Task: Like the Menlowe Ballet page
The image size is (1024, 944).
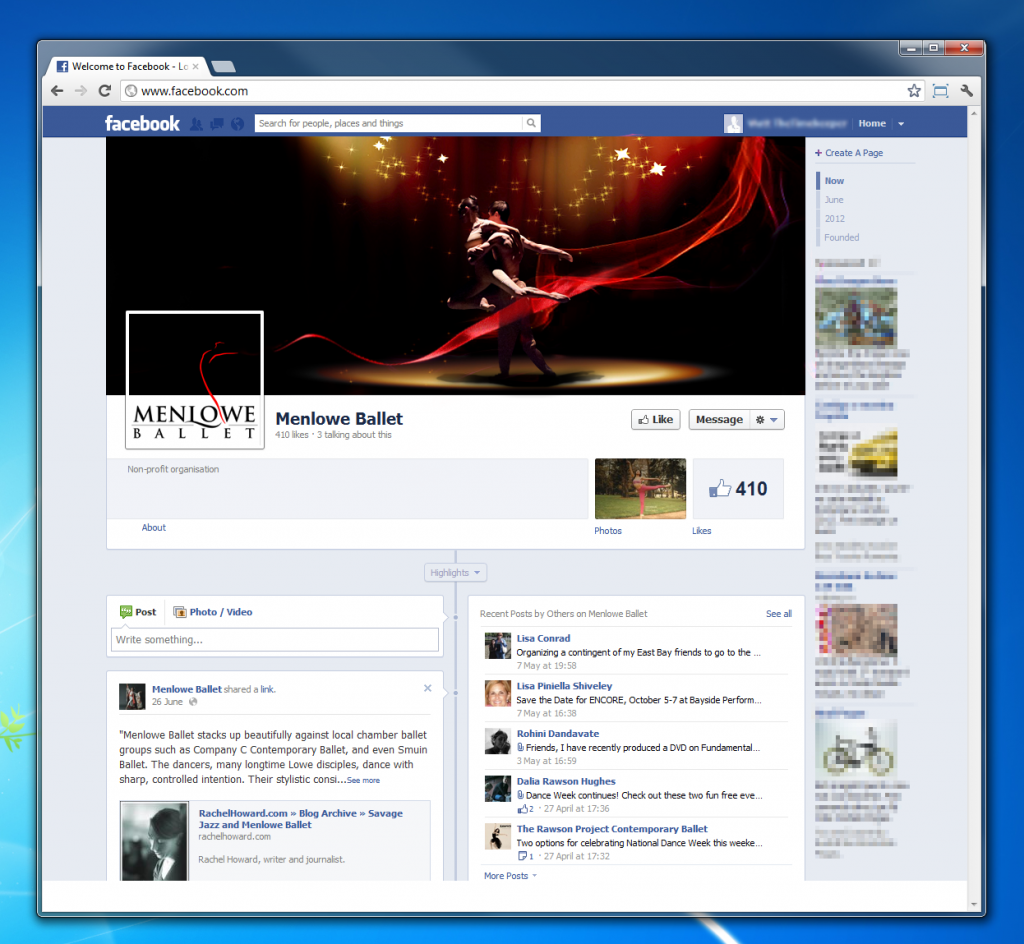Action: [x=655, y=420]
